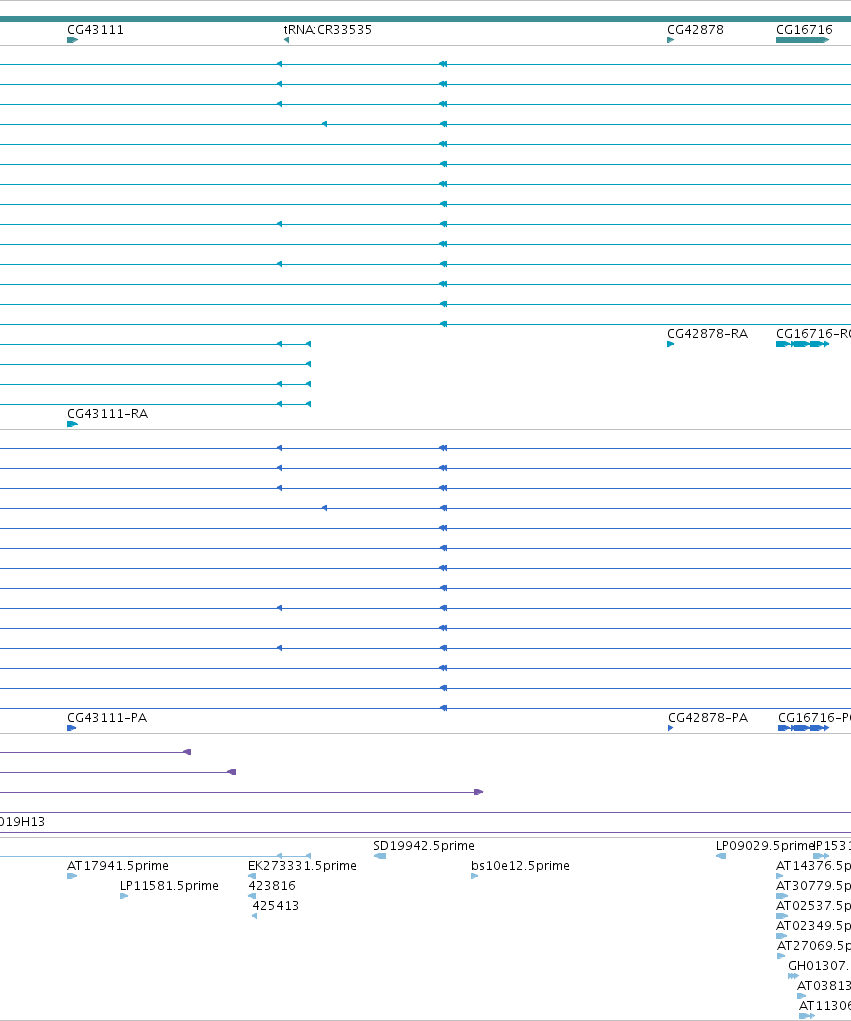The width and height of the screenshot is (851, 1021).
Task: Select the CG43111 gene label
Action: point(95,30)
